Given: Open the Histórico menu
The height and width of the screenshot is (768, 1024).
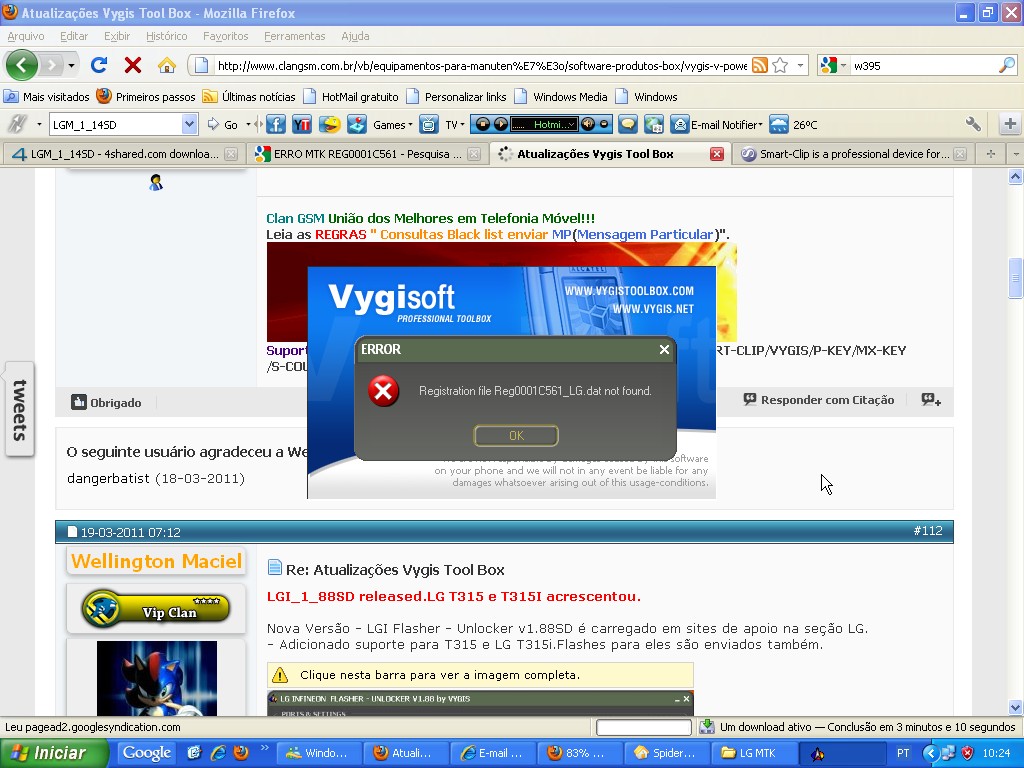Looking at the screenshot, I should click(x=167, y=36).
